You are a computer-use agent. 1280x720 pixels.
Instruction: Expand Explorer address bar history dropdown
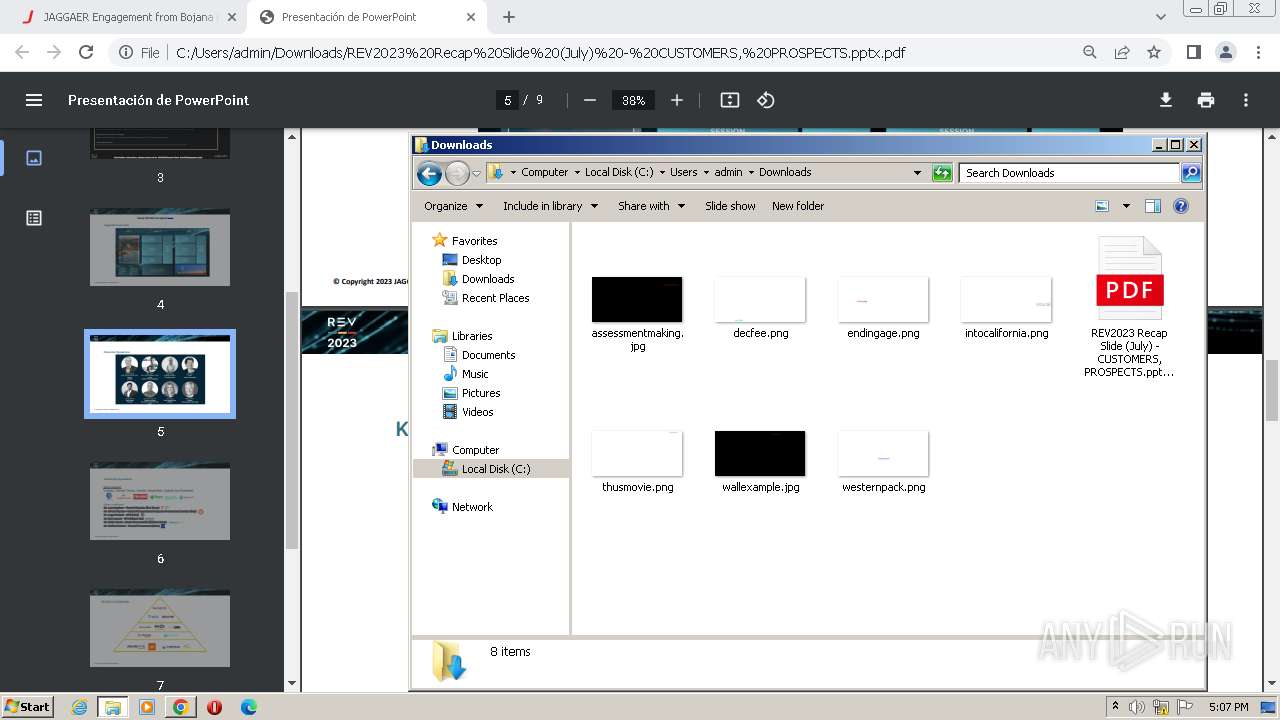coord(917,173)
